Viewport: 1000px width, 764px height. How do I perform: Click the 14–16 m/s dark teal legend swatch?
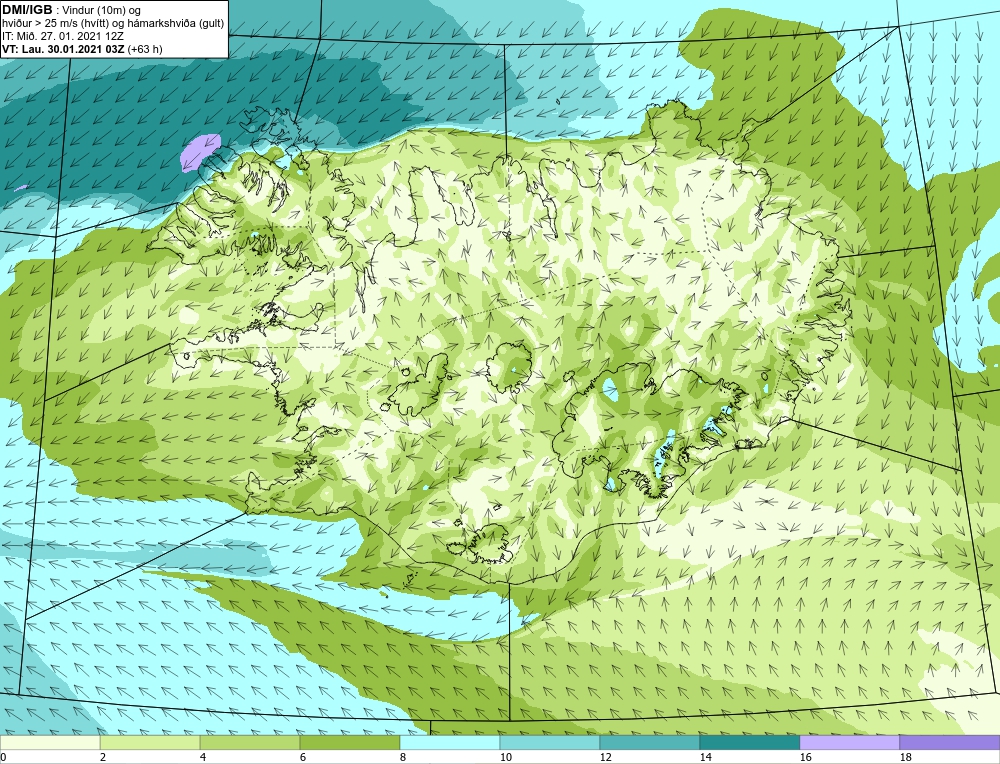[x=749, y=743]
